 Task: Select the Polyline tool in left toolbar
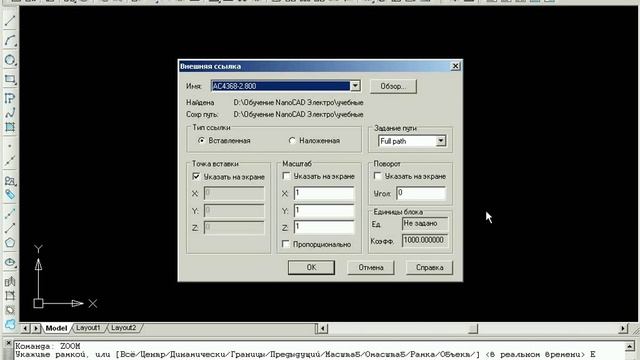pyautogui.click(x=10, y=98)
